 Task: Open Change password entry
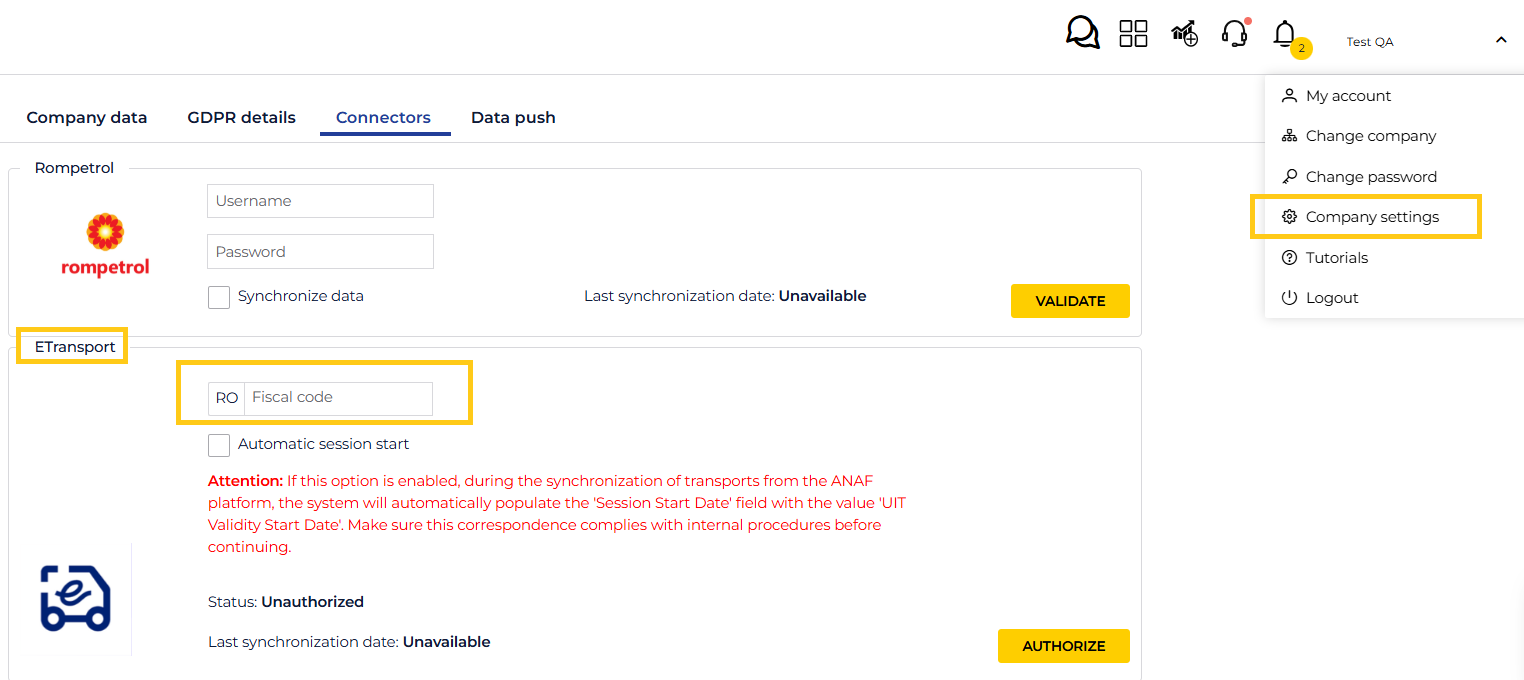coord(1370,177)
